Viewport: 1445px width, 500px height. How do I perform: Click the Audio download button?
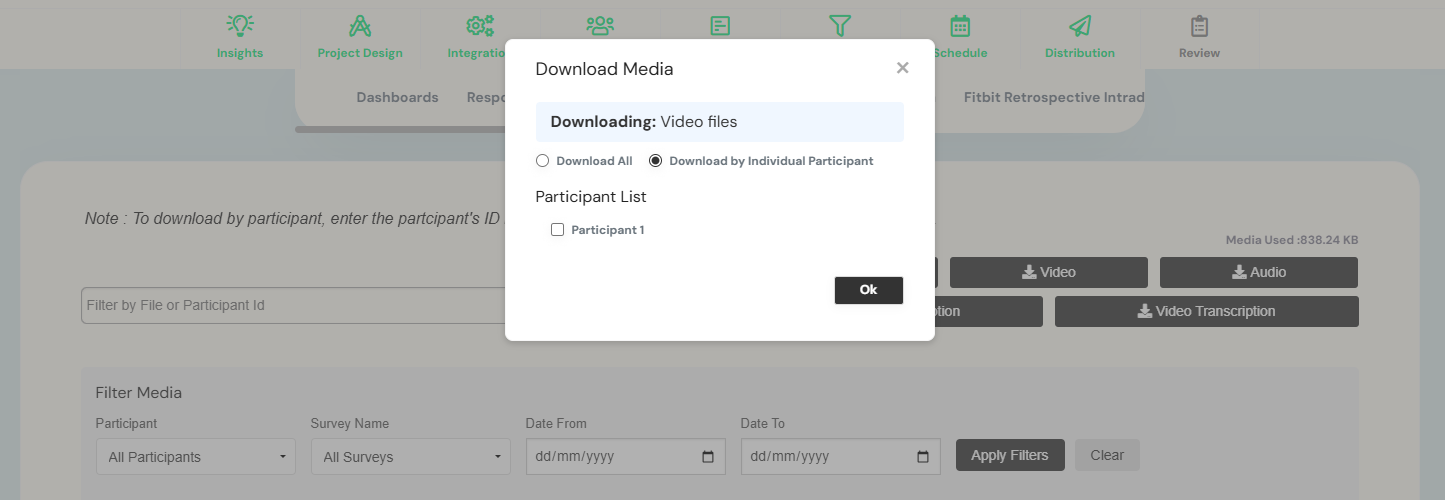pyautogui.click(x=1259, y=272)
